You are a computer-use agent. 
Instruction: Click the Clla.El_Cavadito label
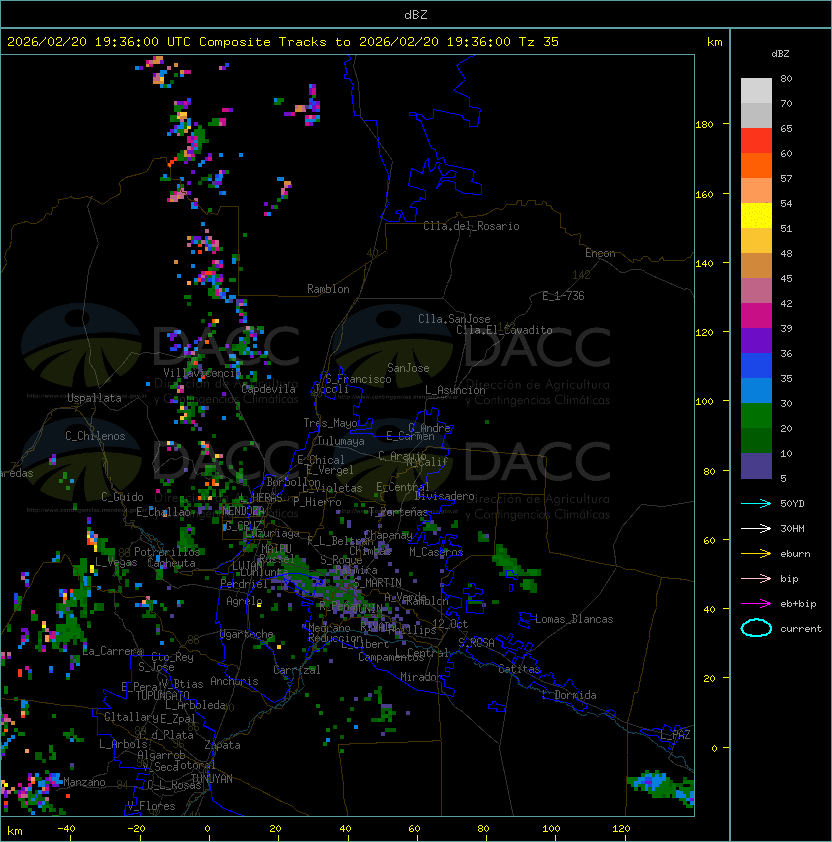[504, 330]
